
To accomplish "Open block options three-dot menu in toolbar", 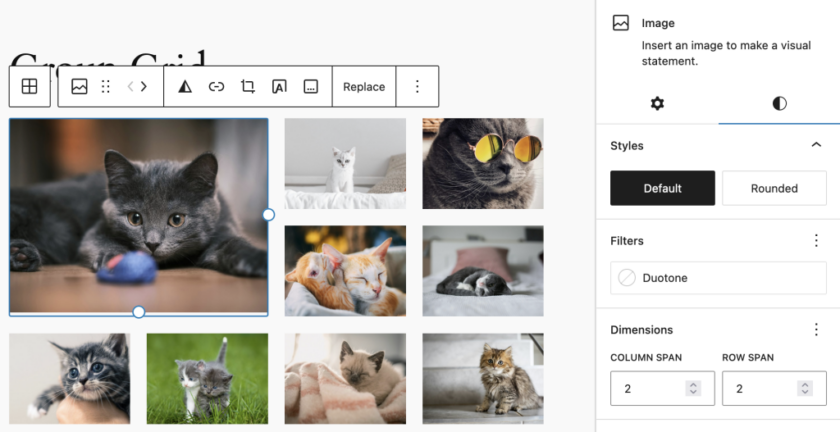I will (417, 87).
